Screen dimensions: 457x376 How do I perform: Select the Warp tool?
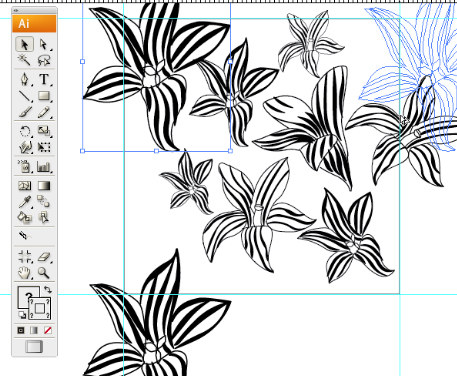[x=24, y=147]
